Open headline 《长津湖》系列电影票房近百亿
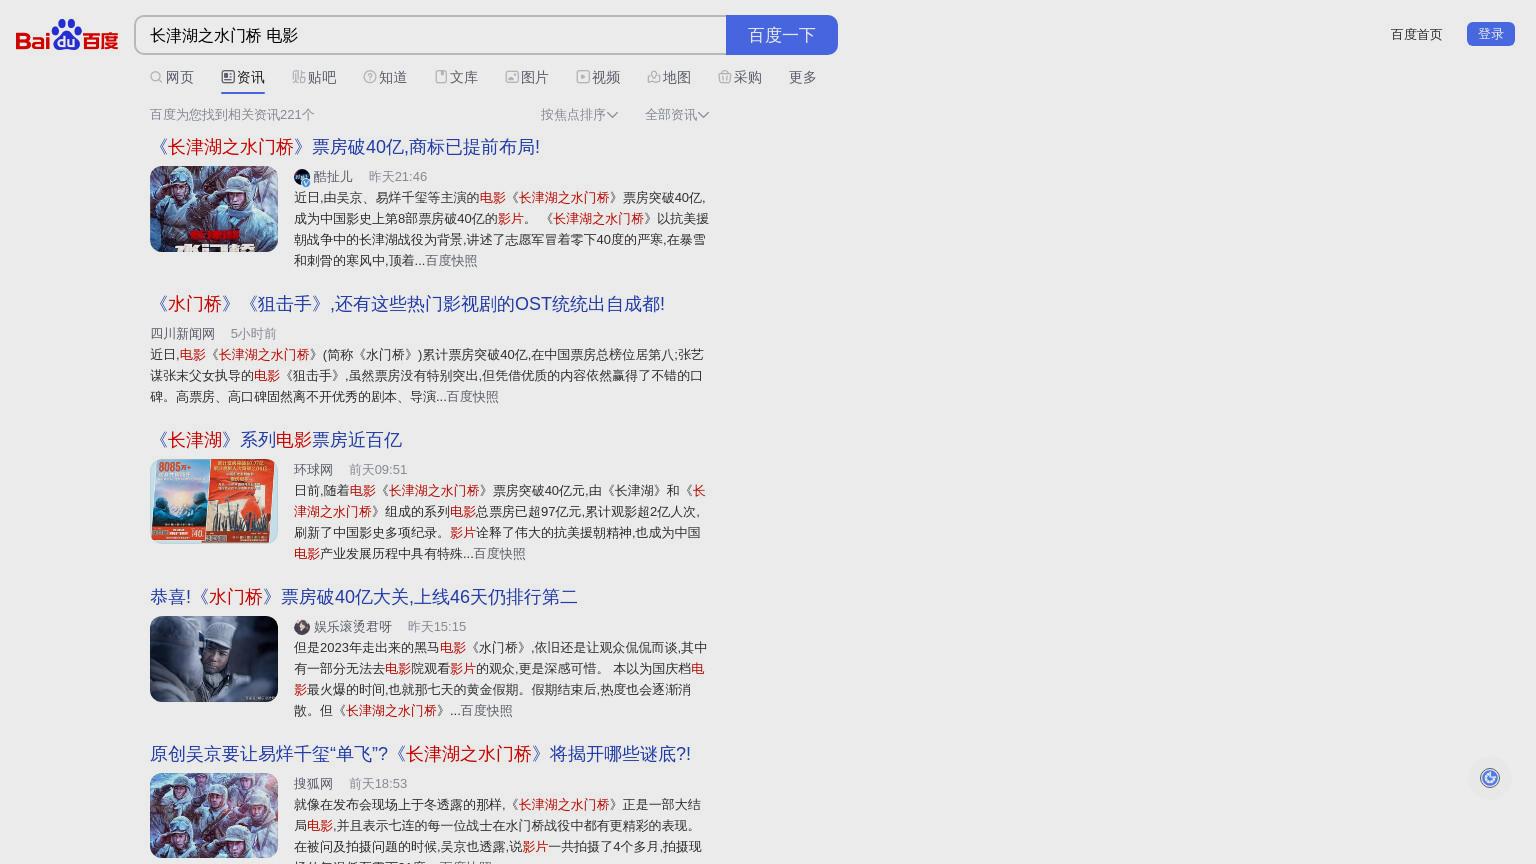1536x864 pixels. (x=276, y=440)
